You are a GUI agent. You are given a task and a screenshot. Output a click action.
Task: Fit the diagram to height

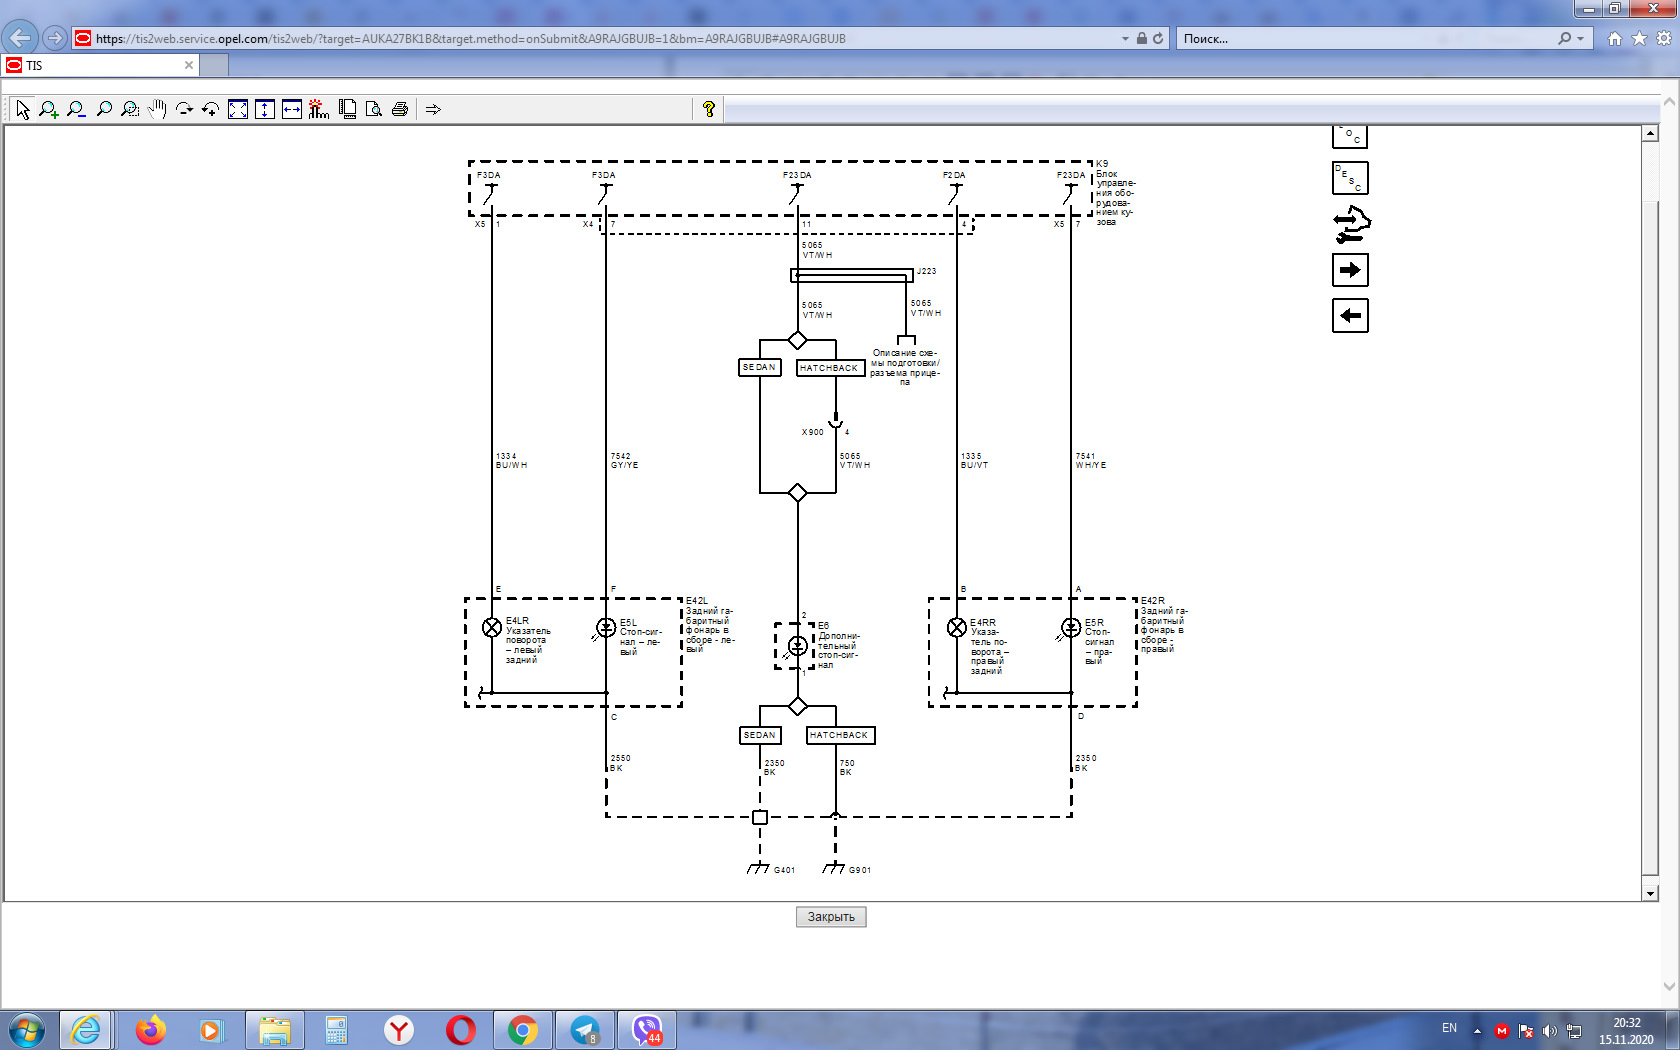coord(264,109)
